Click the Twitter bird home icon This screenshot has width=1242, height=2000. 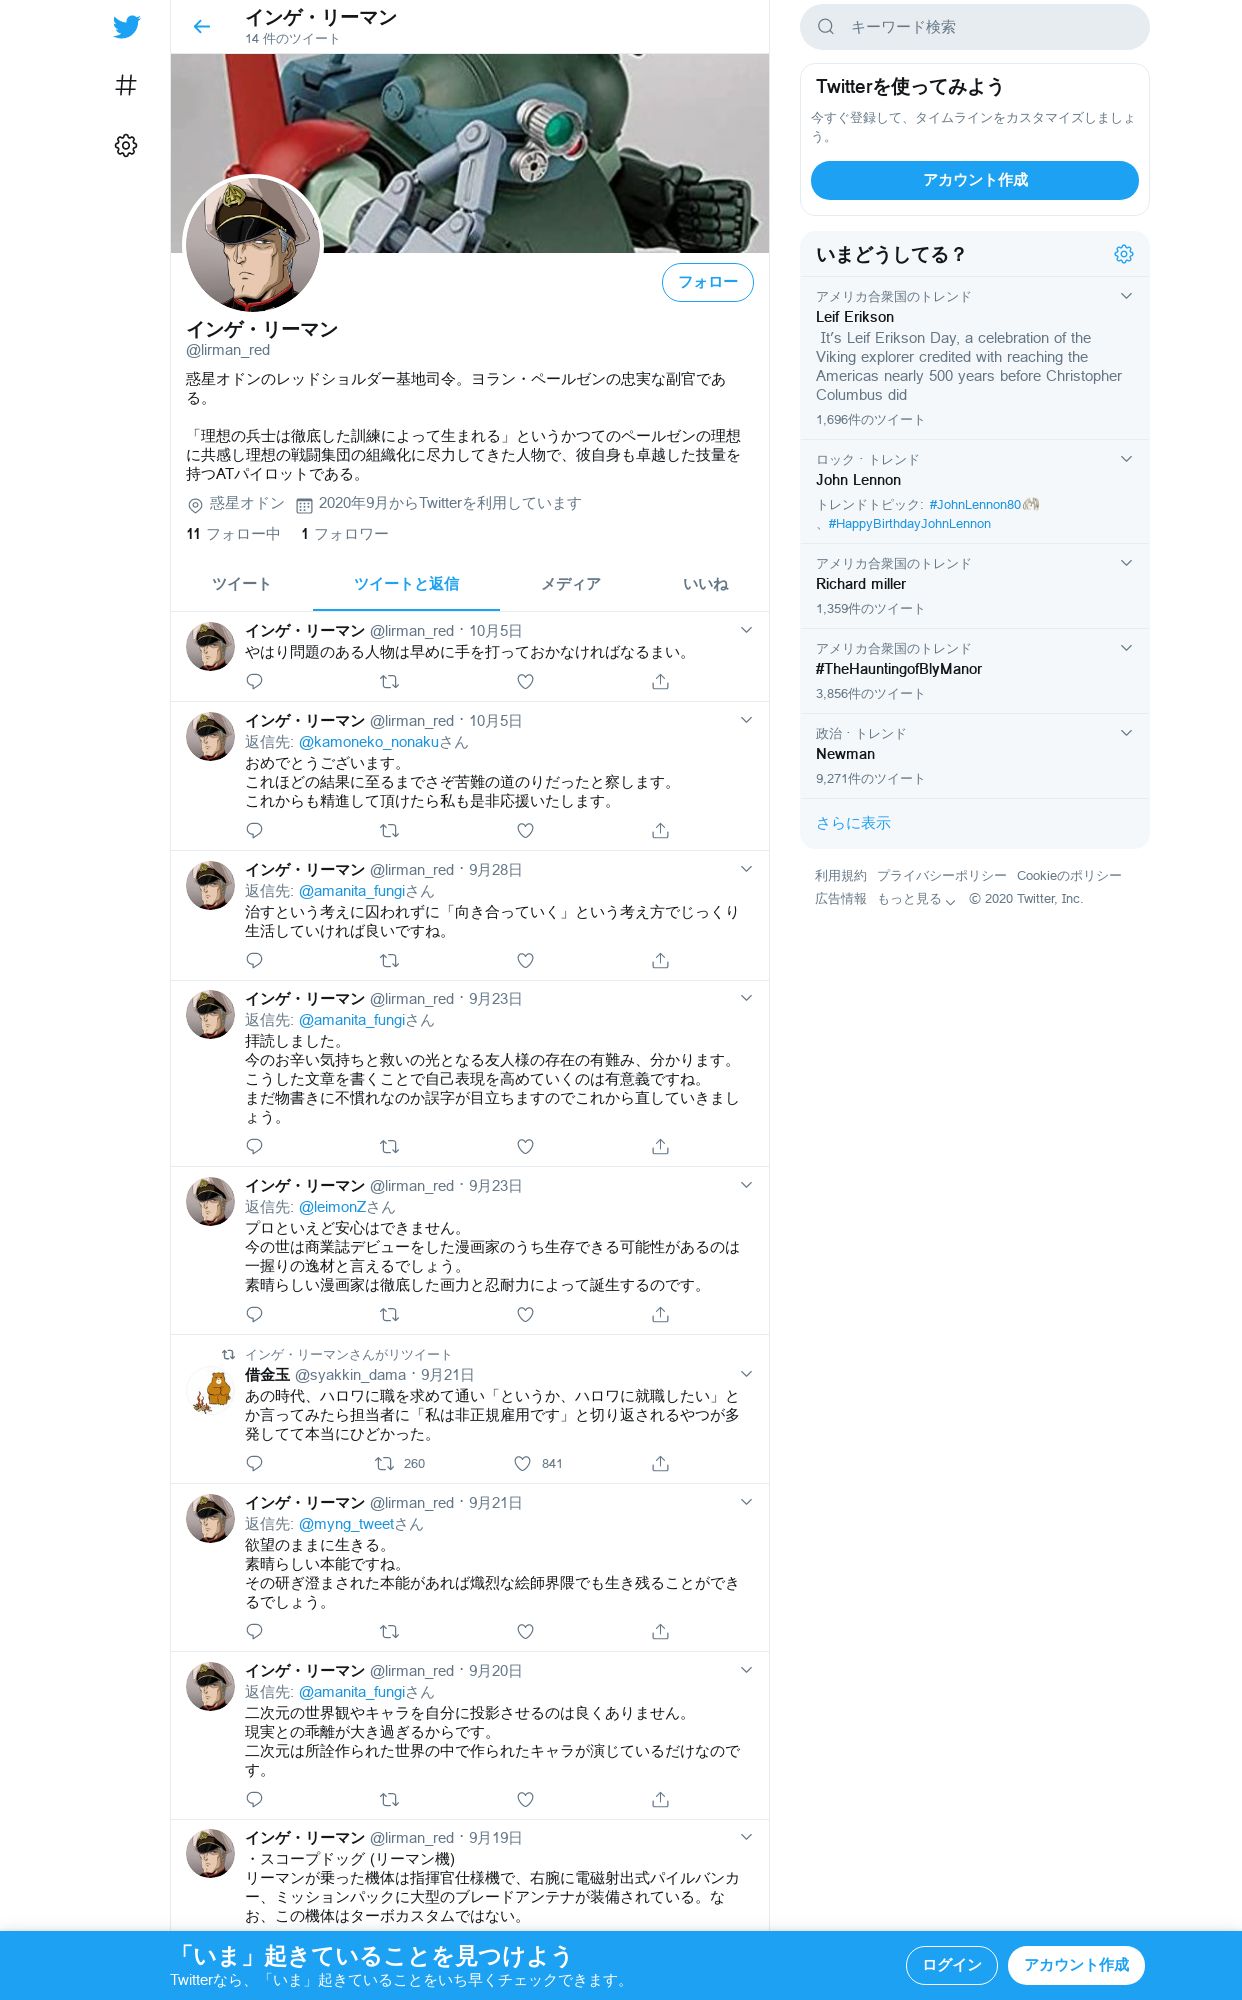126,27
